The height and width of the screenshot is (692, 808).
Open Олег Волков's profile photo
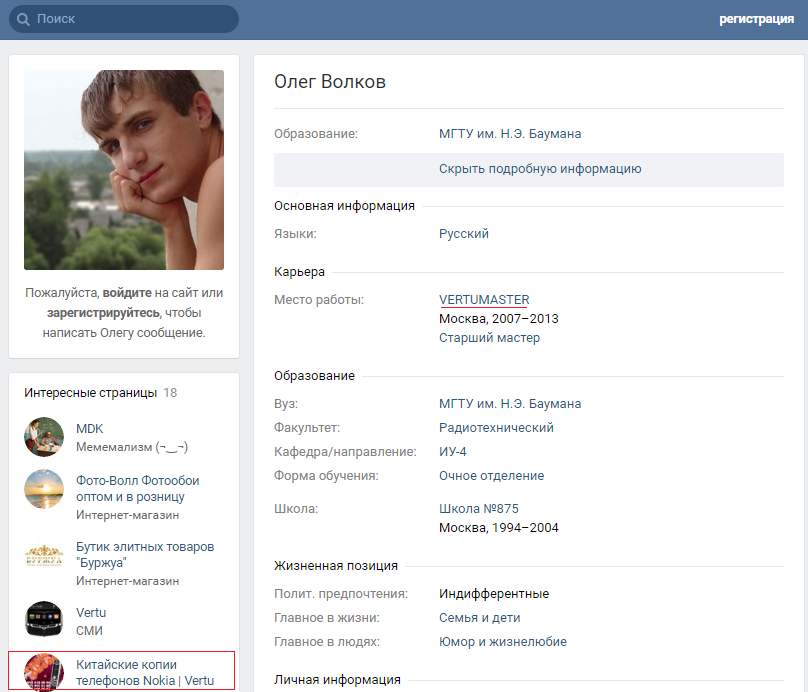click(x=124, y=170)
